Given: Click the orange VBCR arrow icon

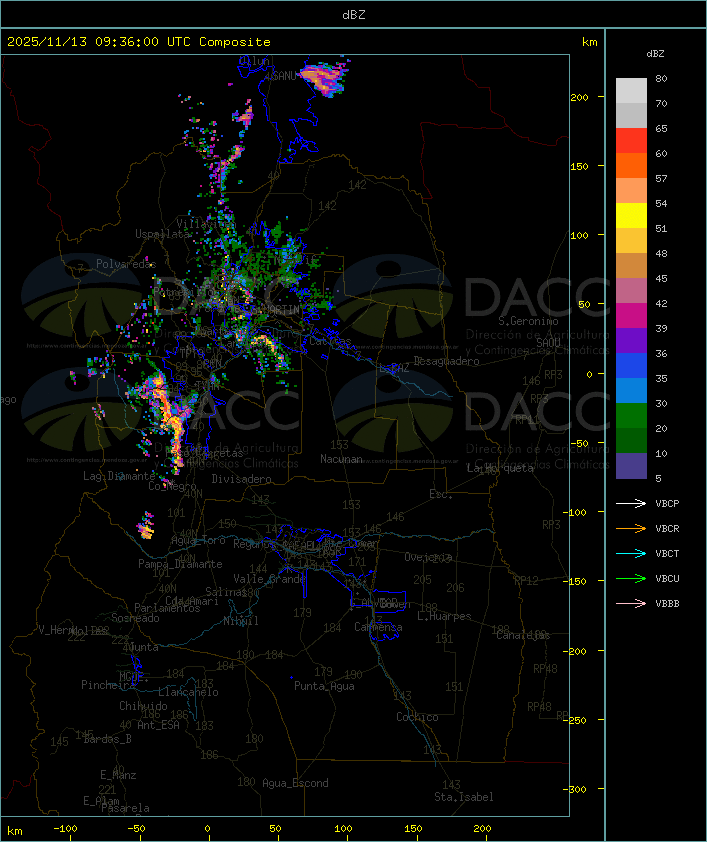Looking at the screenshot, I should pos(631,528).
